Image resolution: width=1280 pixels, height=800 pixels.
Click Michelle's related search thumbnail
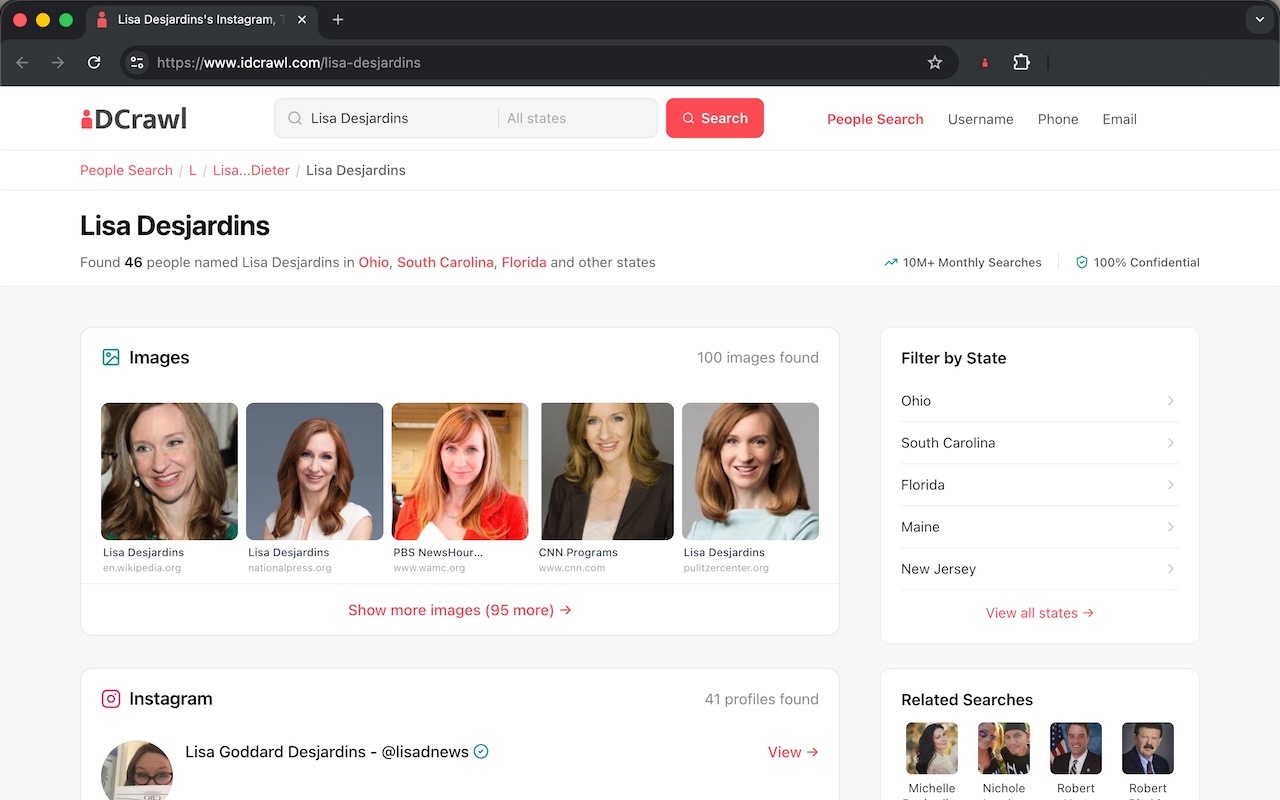pos(932,748)
